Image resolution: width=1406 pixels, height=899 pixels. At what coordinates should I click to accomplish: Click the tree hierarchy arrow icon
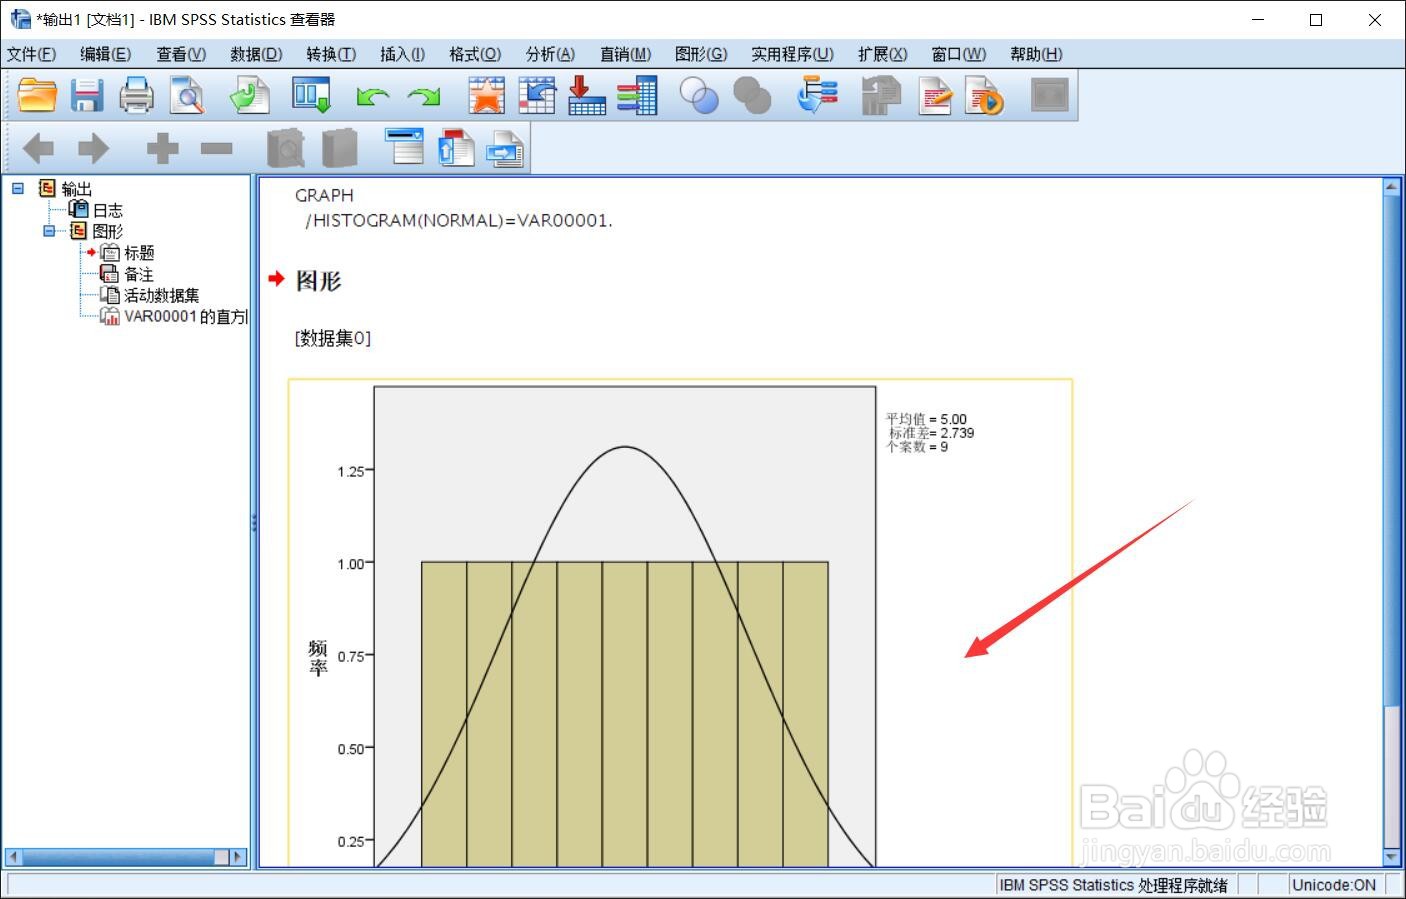817,96
